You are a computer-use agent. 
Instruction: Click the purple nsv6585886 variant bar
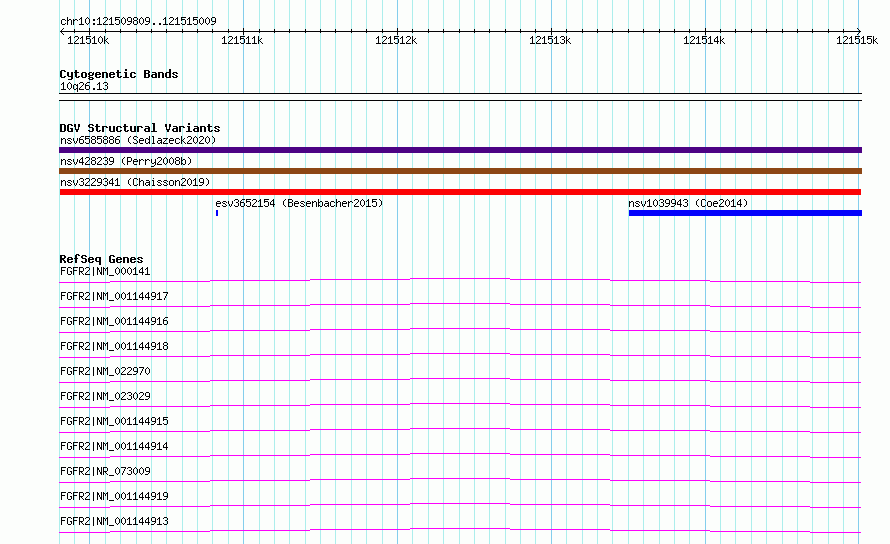pyautogui.click(x=460, y=150)
